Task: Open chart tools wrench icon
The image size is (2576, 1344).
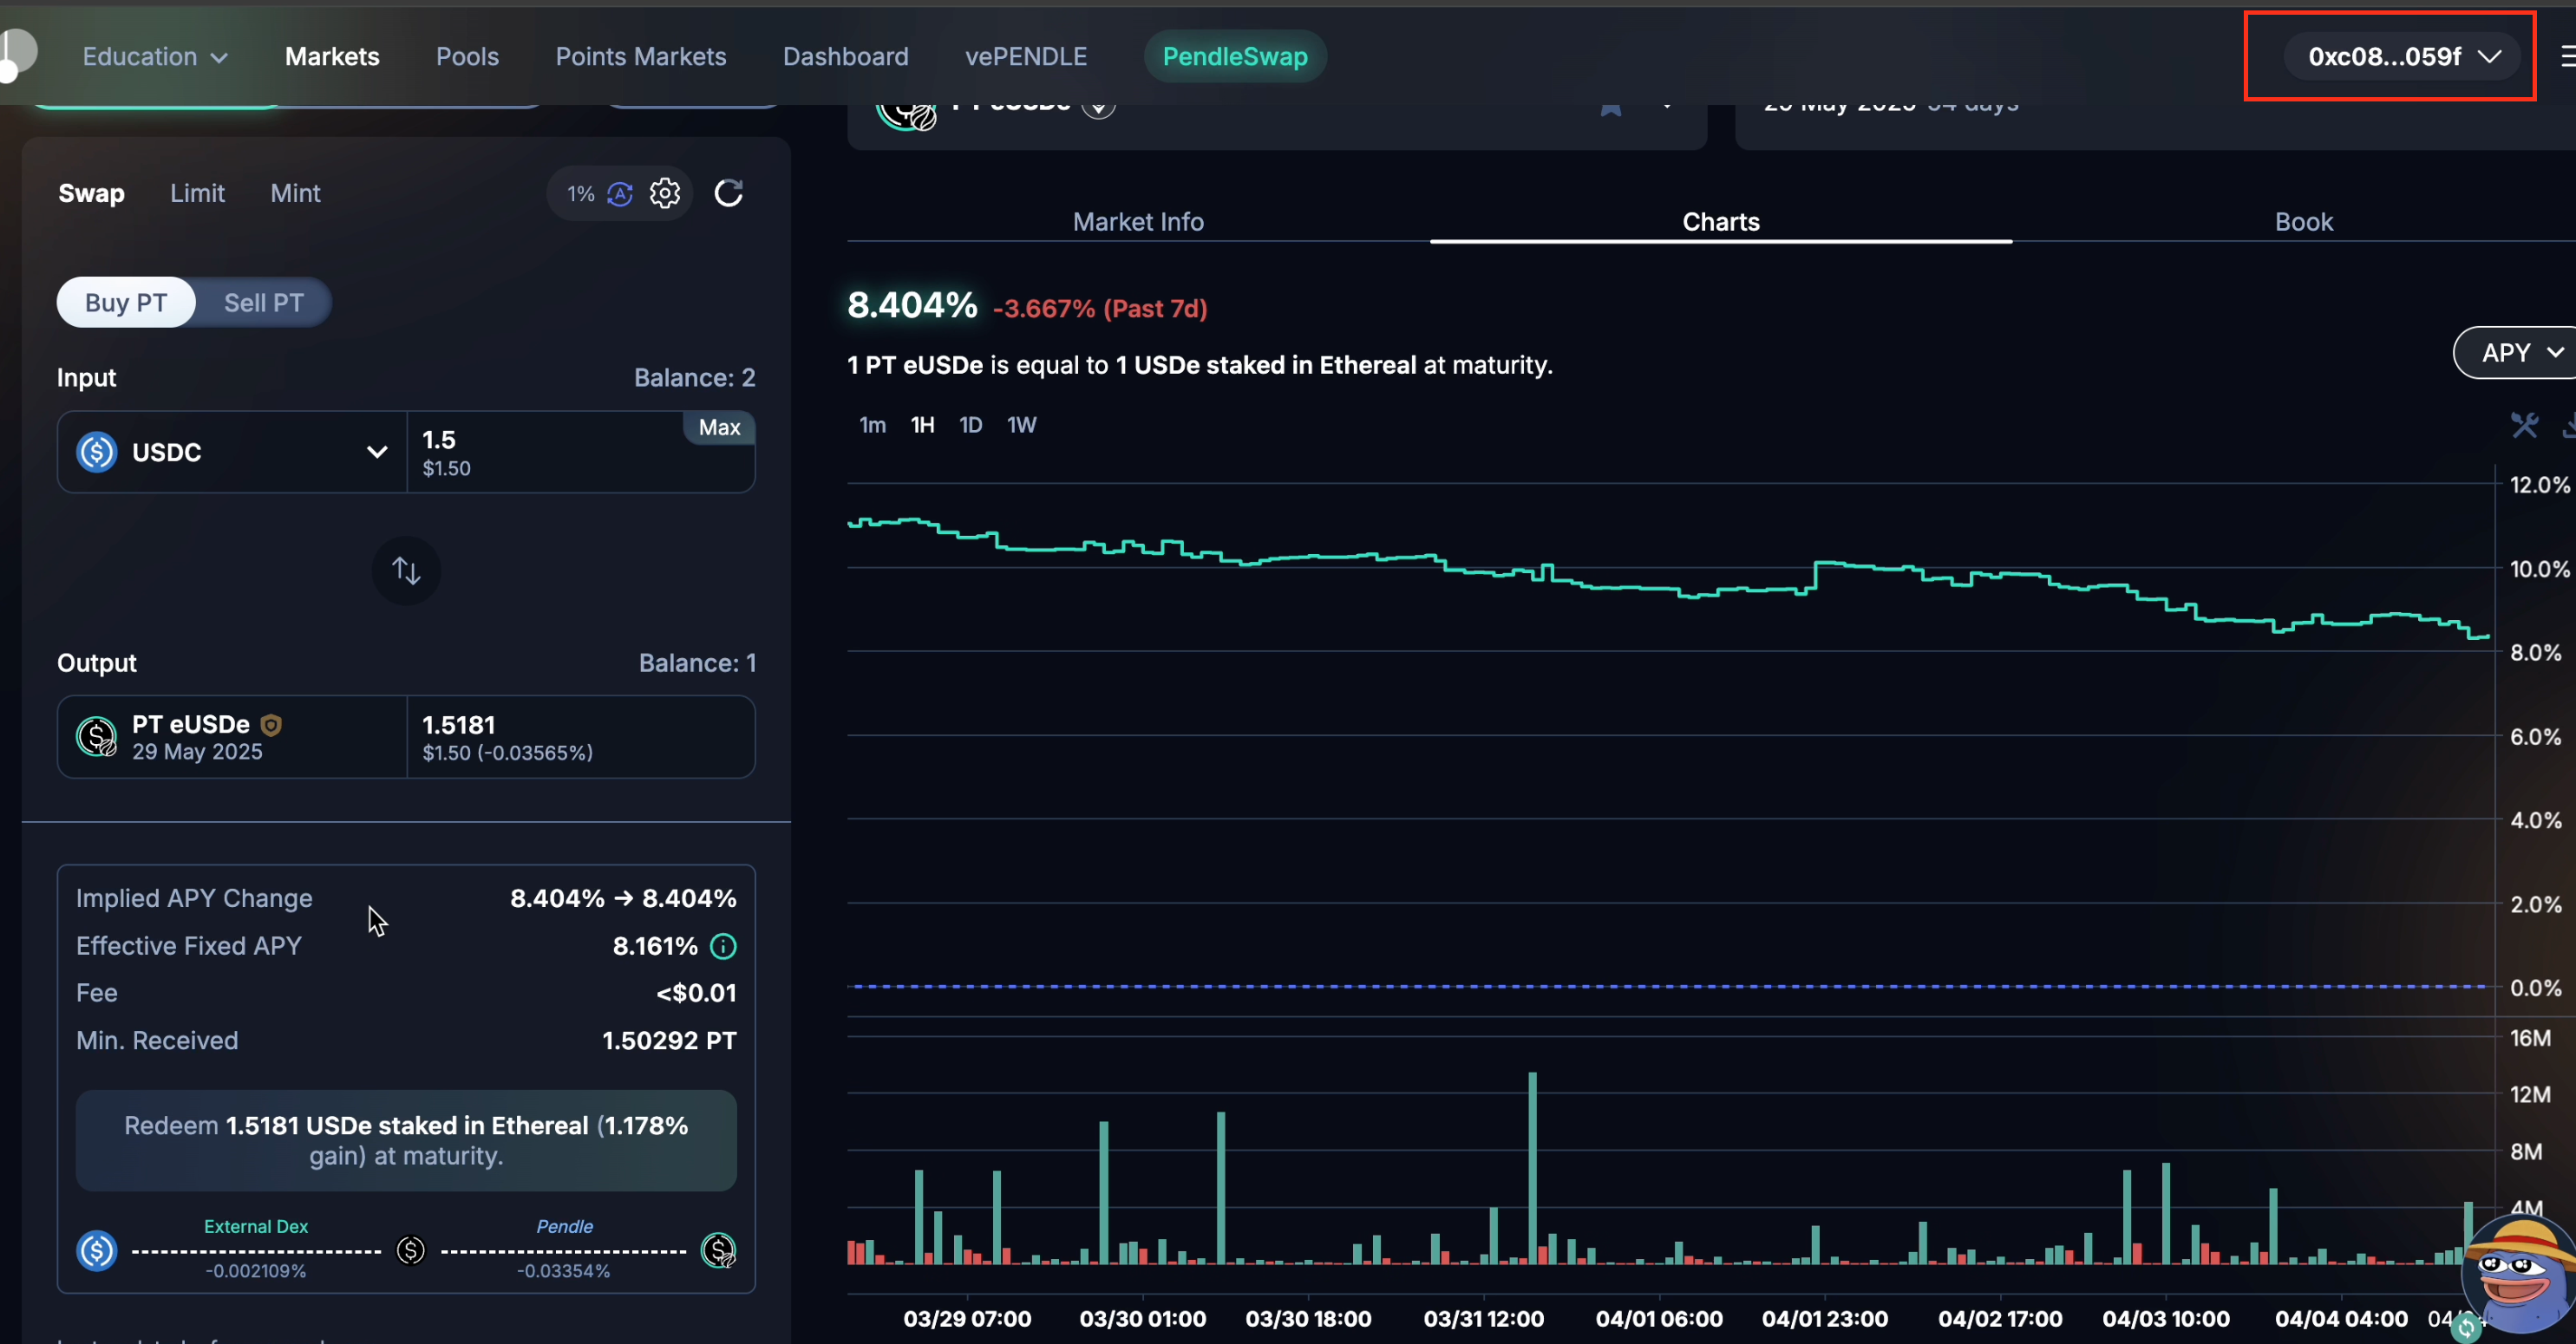Action: point(2523,426)
